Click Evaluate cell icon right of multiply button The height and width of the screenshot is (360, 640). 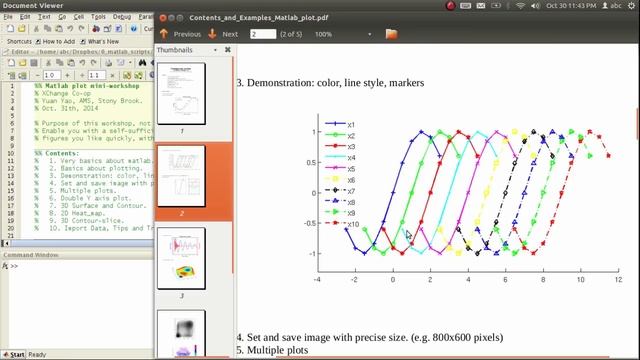tap(127, 76)
